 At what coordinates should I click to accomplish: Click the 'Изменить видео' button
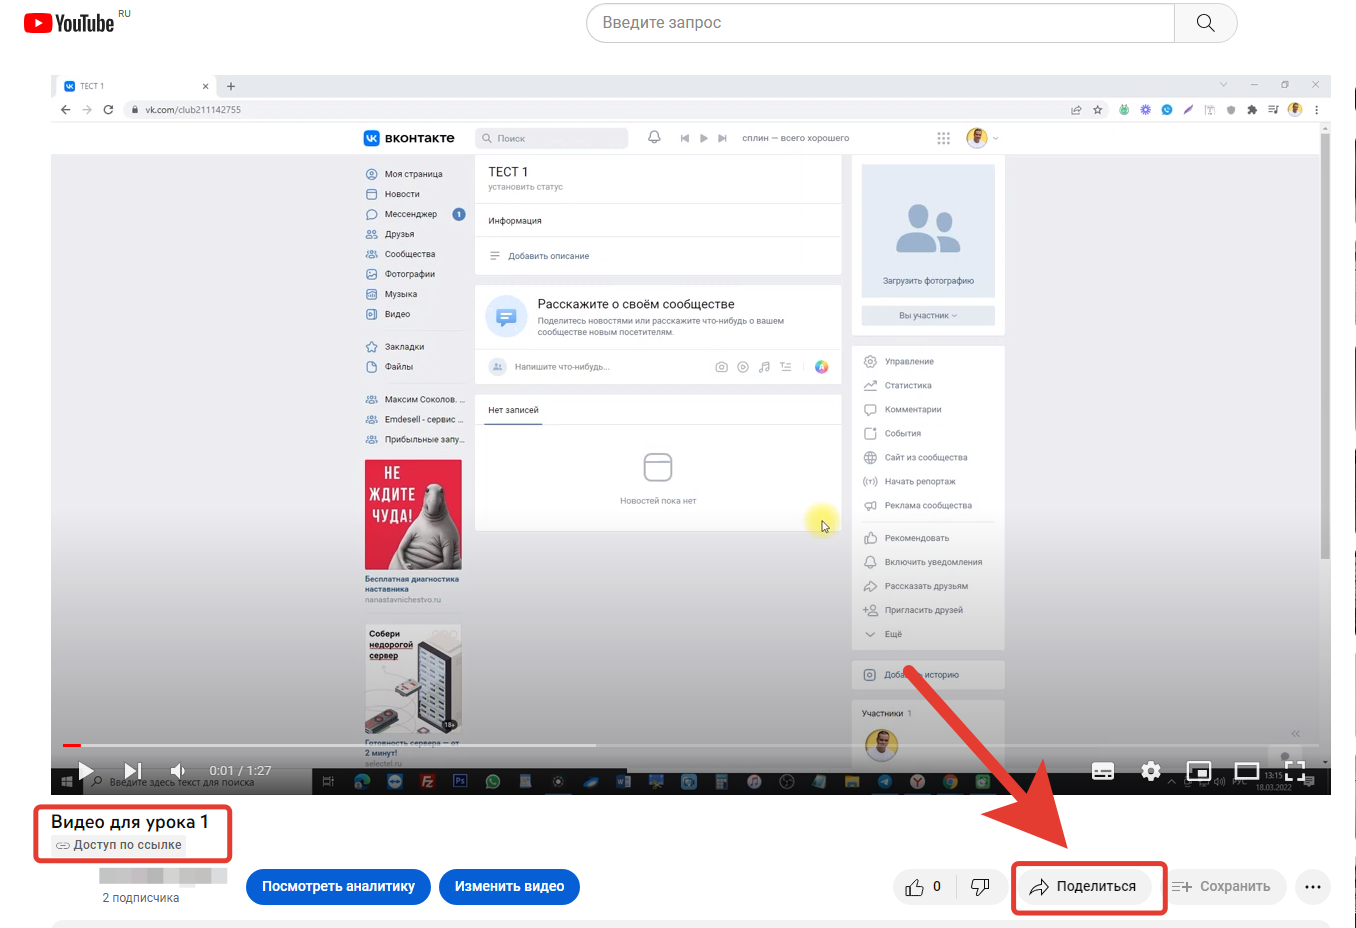[x=509, y=886]
